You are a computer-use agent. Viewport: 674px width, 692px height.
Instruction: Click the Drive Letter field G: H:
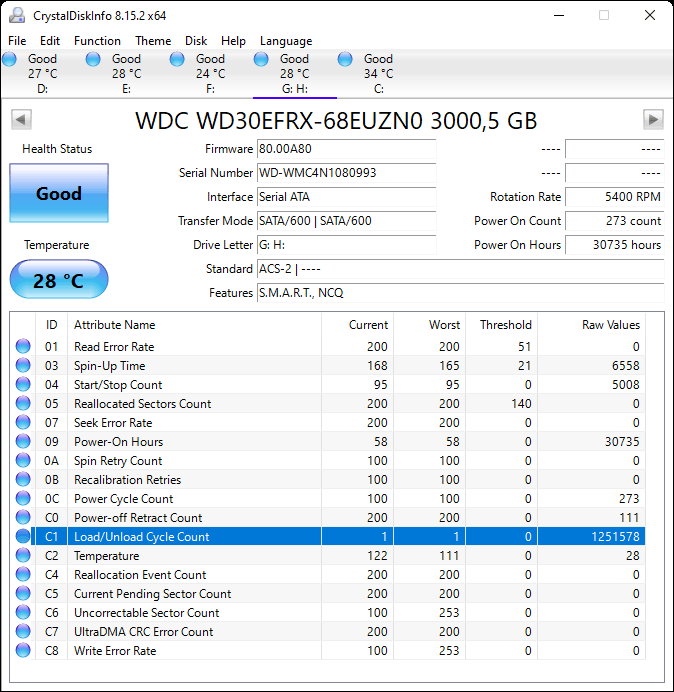[x=346, y=244]
